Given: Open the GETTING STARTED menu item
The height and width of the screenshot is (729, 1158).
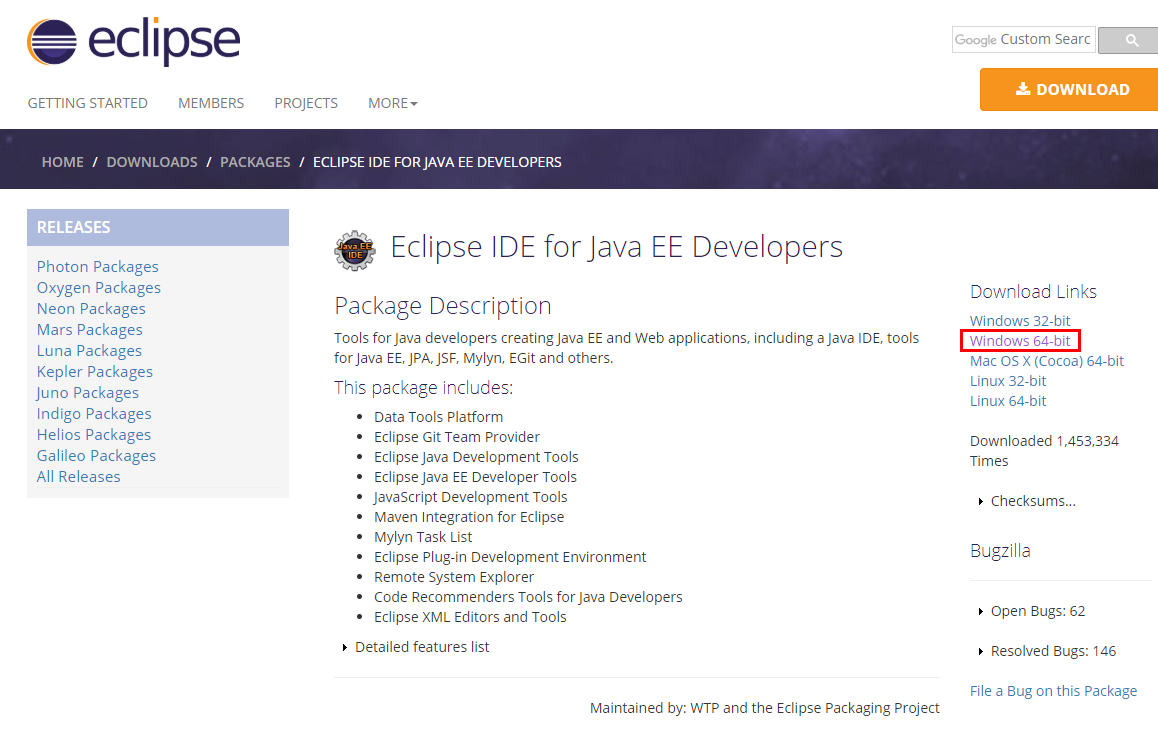Looking at the screenshot, I should [x=88, y=103].
